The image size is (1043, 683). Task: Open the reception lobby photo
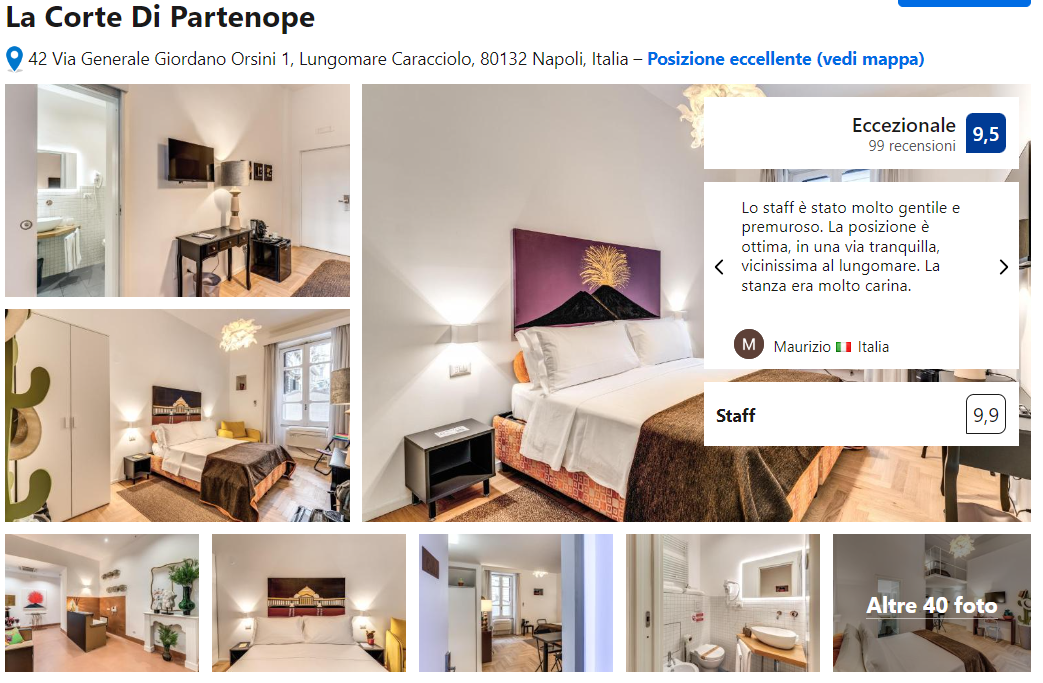(x=102, y=603)
